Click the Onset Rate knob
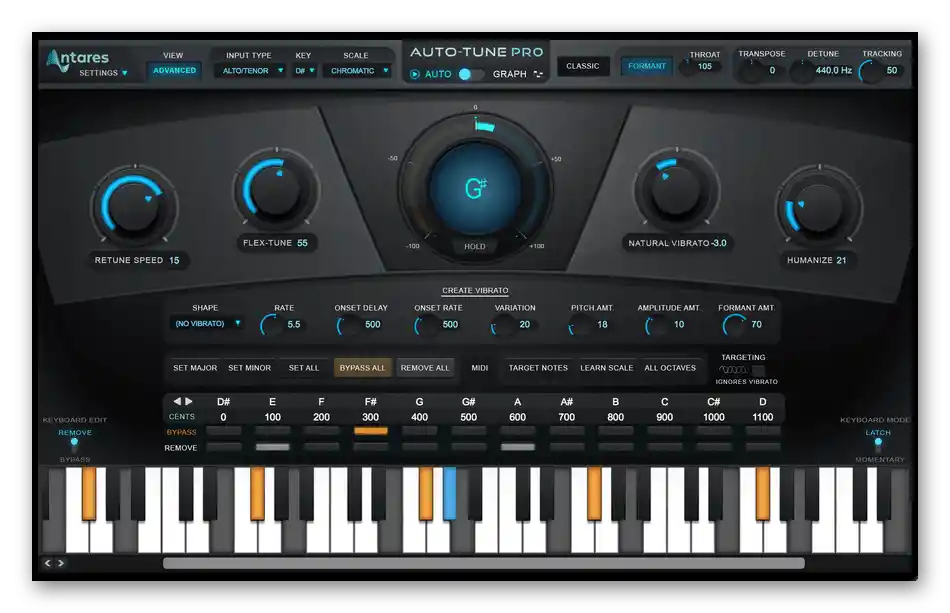 [x=425, y=325]
